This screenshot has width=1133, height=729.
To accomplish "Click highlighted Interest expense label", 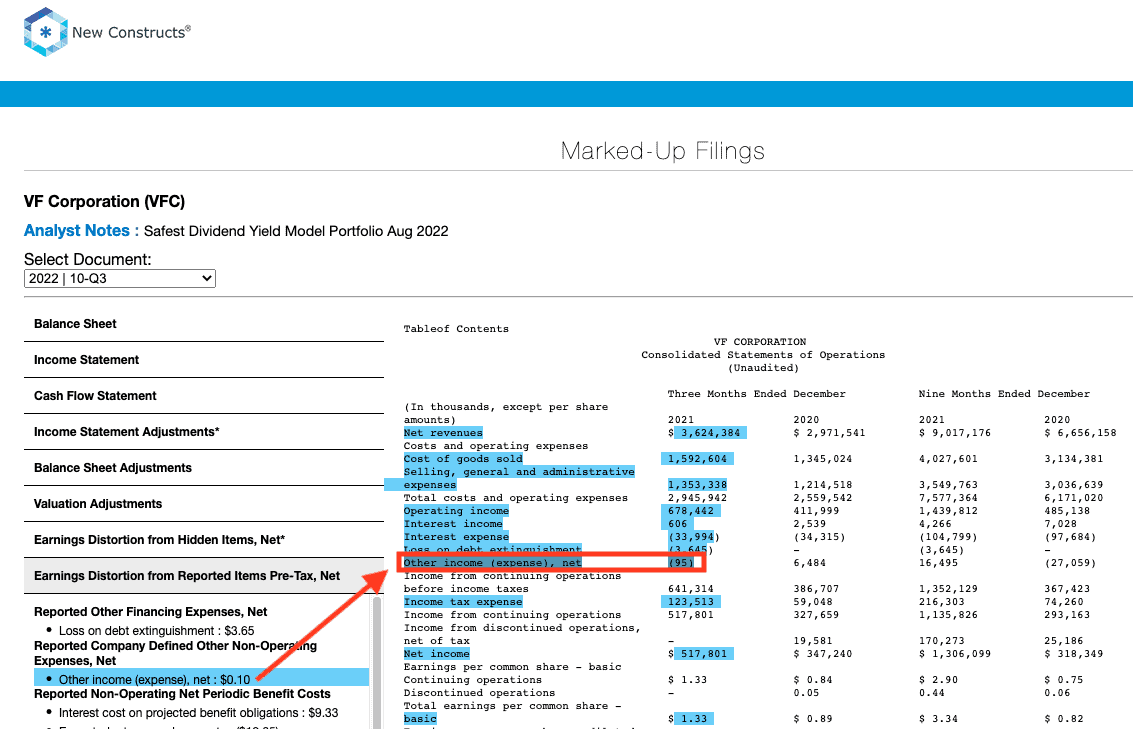I will 456,537.
